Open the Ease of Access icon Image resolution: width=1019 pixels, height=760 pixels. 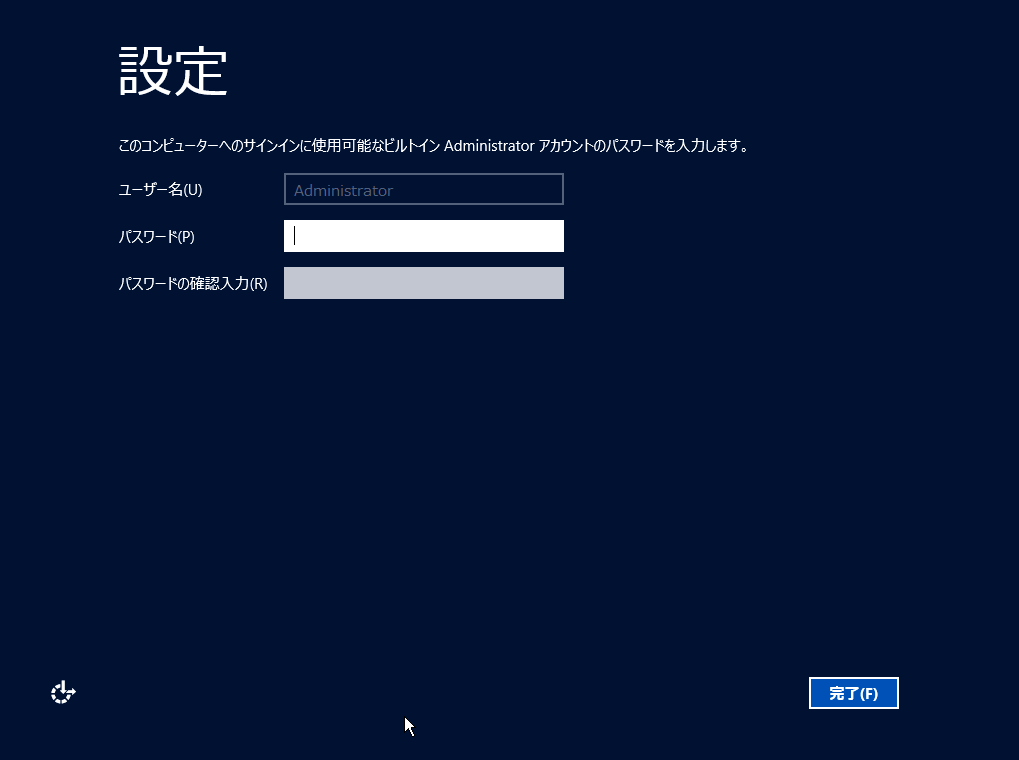[63, 692]
